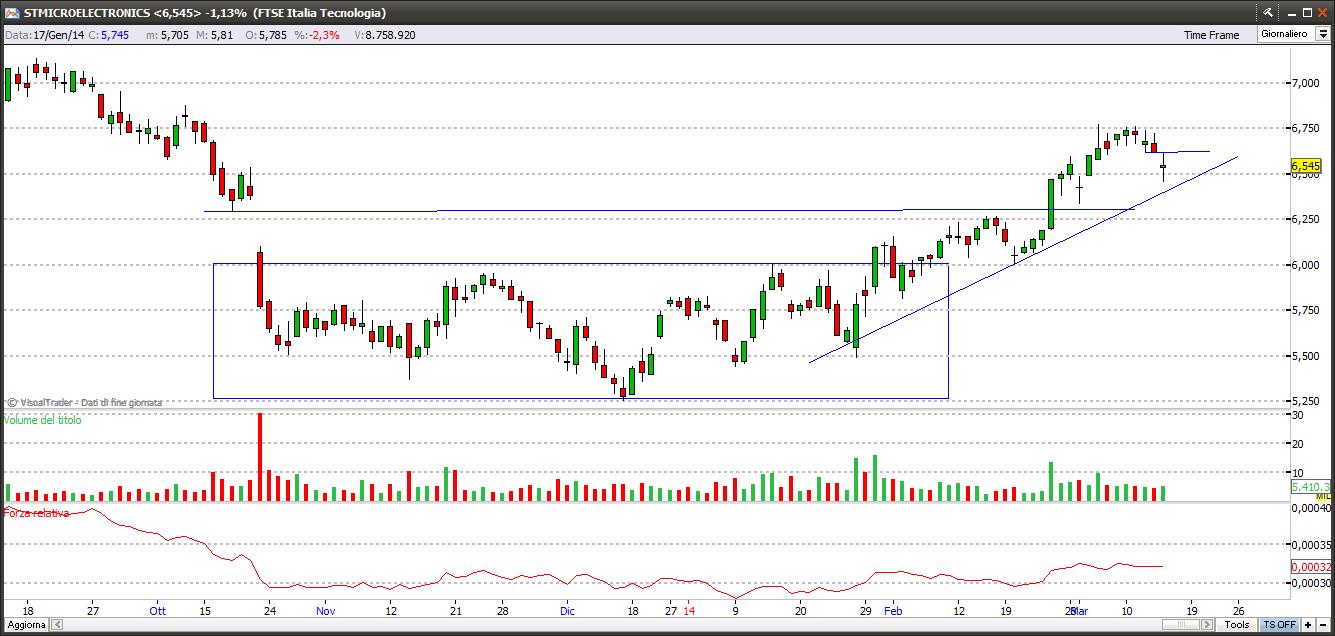
Task: Click the Time Frame dropdown arrow
Action: tap(1322, 34)
